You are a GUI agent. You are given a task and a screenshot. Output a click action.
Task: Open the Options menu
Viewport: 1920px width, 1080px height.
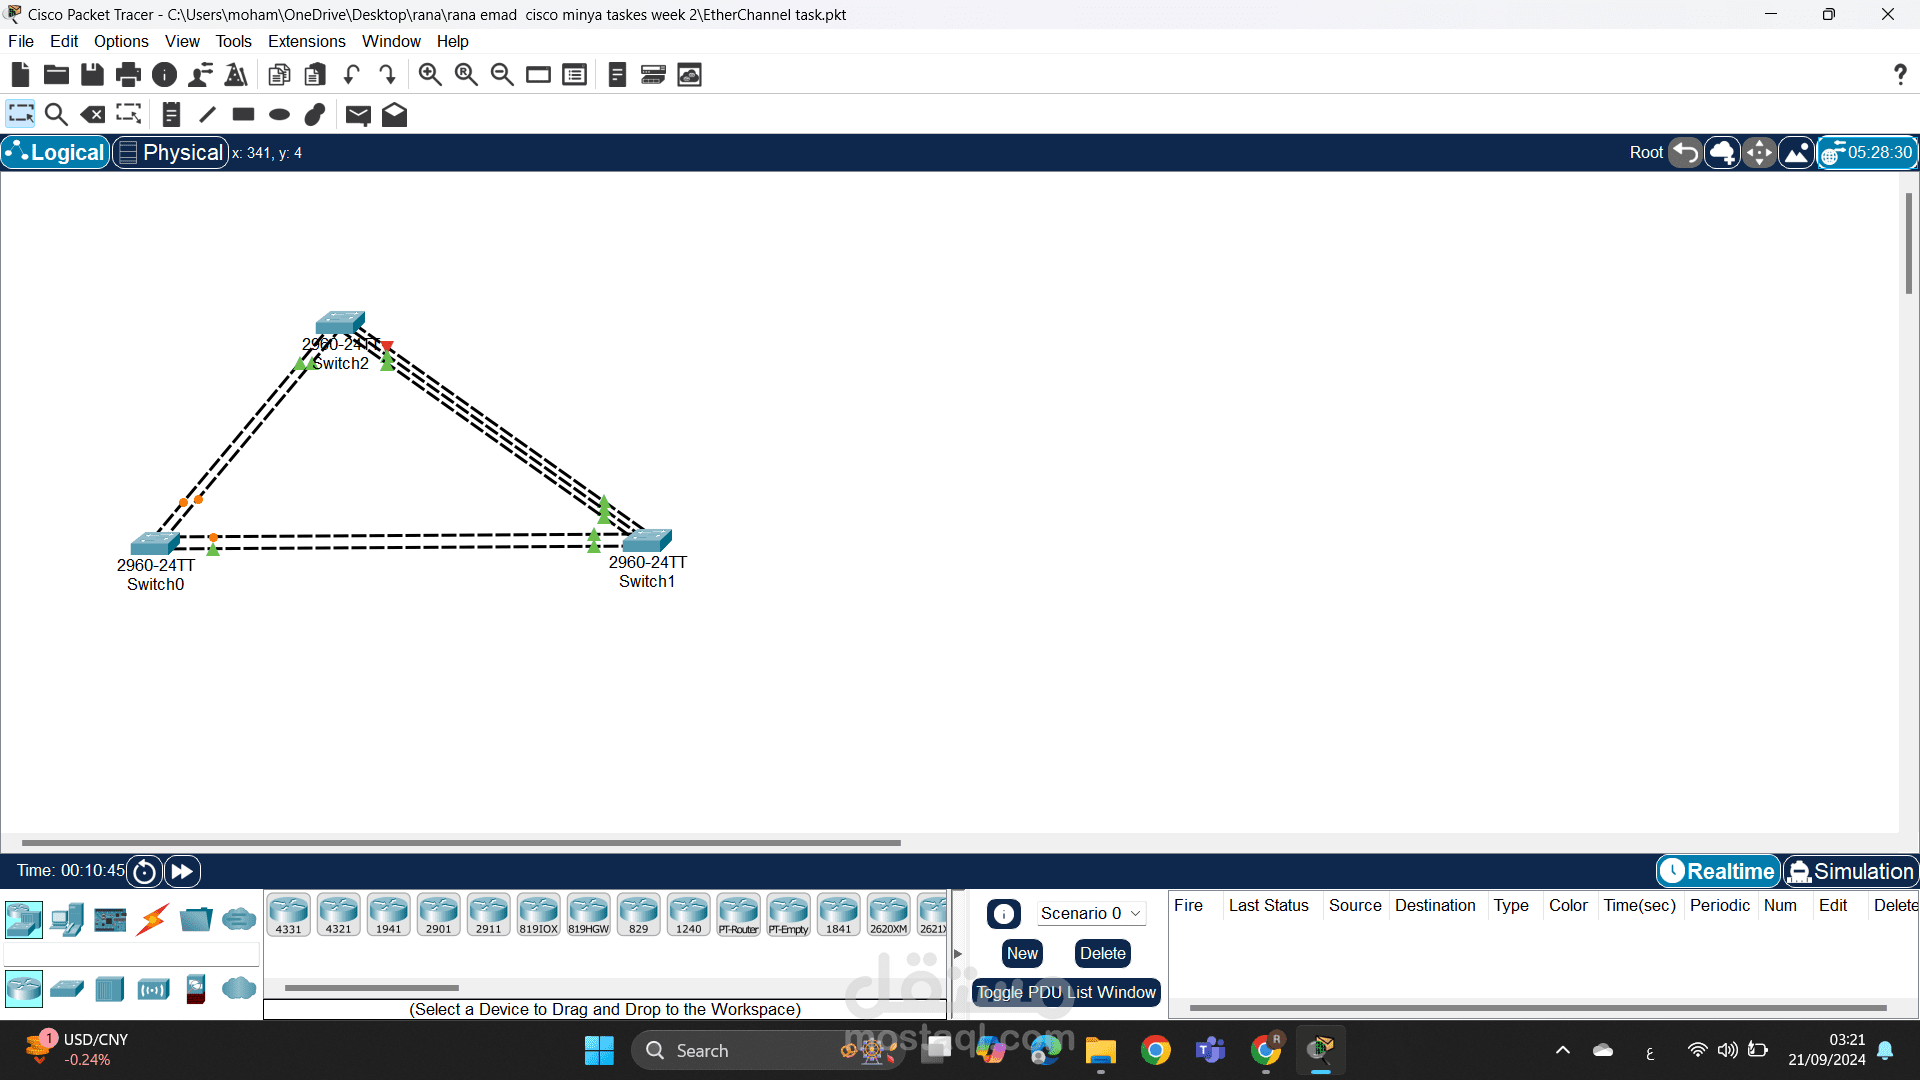click(x=121, y=41)
